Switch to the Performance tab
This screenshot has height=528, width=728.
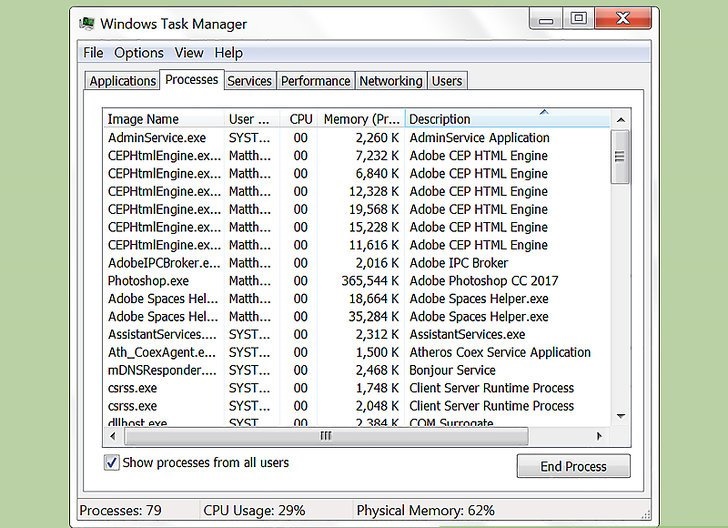(x=315, y=81)
